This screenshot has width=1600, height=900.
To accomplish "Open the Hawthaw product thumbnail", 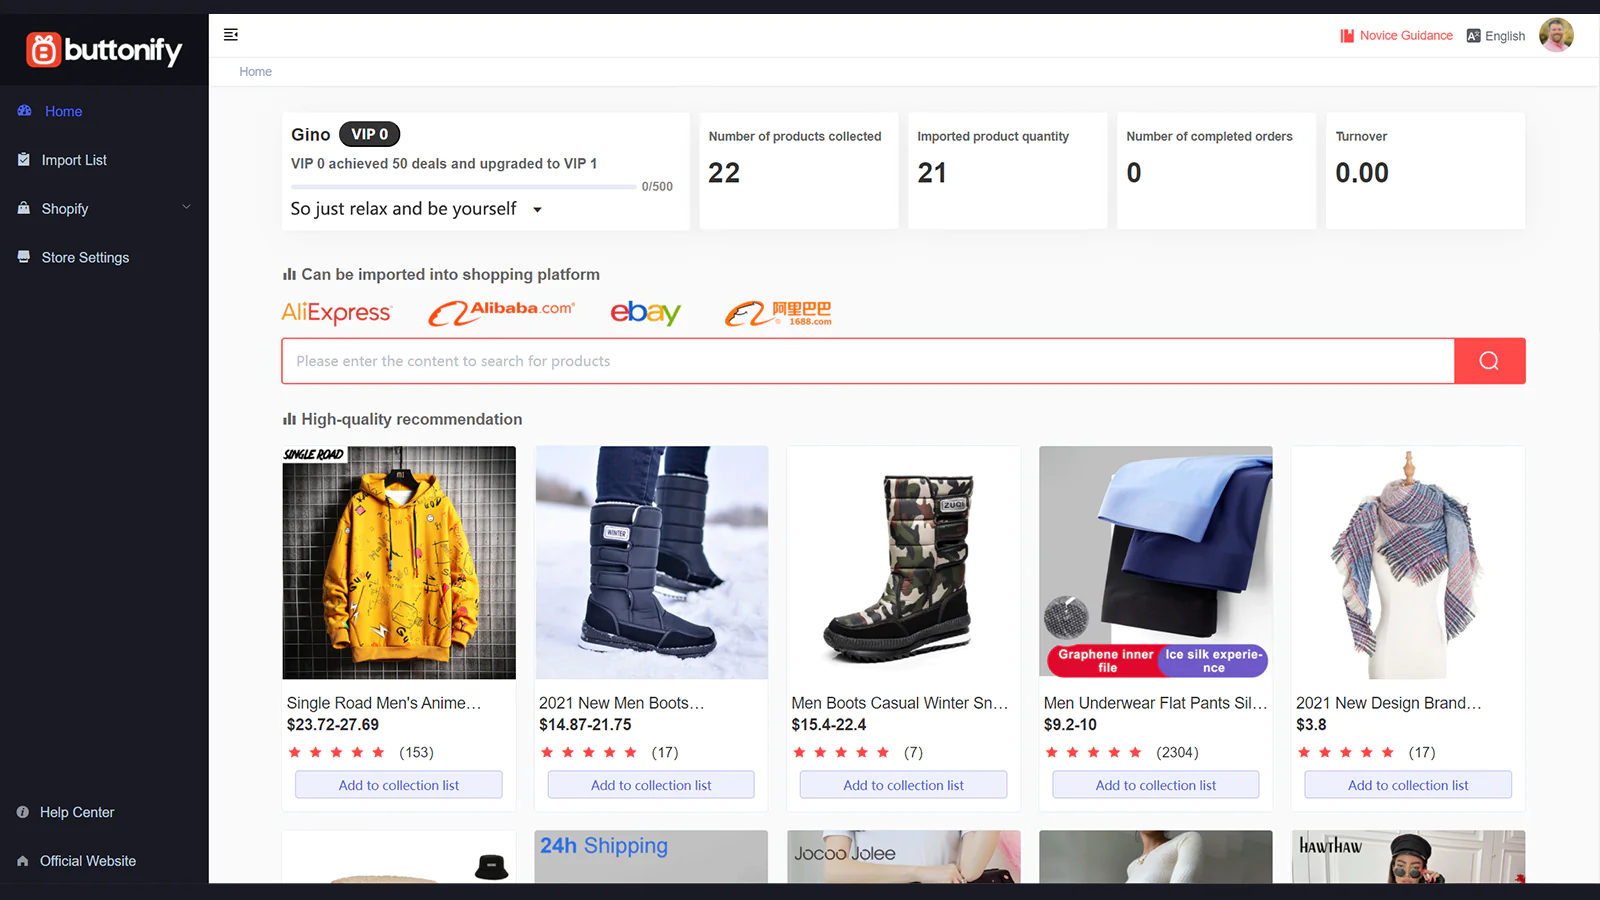I will (1408, 857).
